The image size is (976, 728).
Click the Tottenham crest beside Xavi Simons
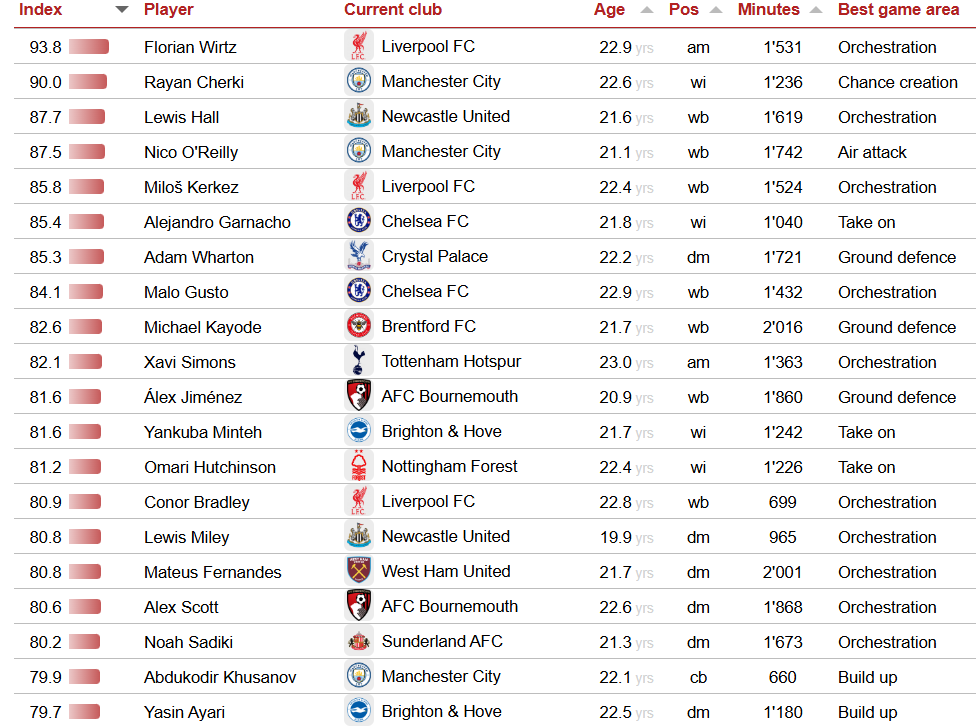[359, 361]
